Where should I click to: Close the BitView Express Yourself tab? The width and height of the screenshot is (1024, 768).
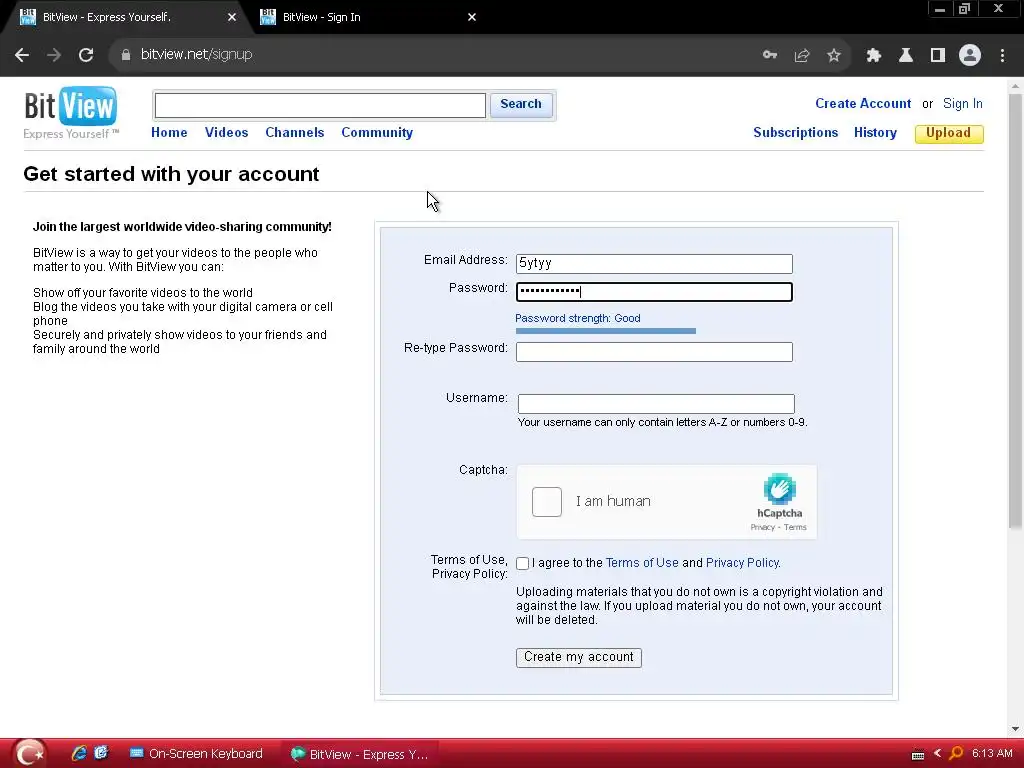click(232, 17)
